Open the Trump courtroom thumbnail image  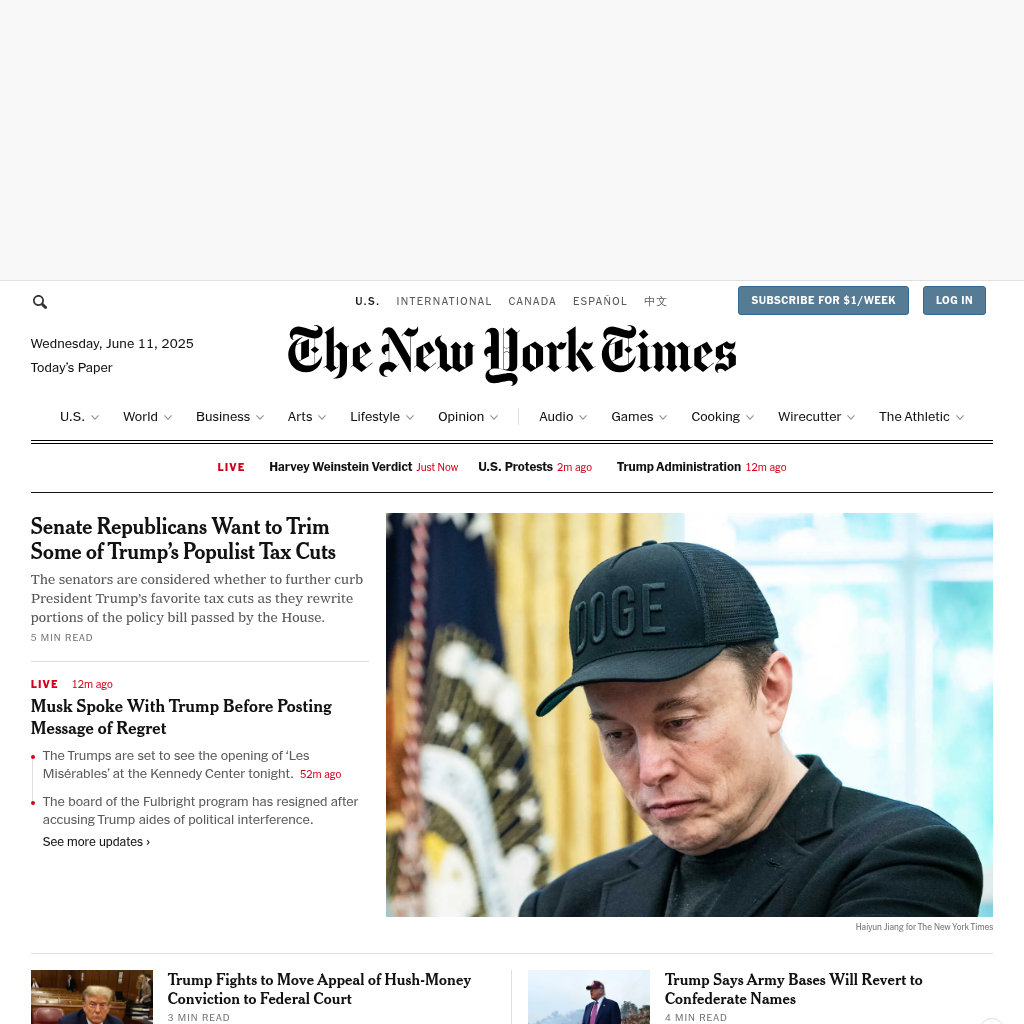[91, 997]
